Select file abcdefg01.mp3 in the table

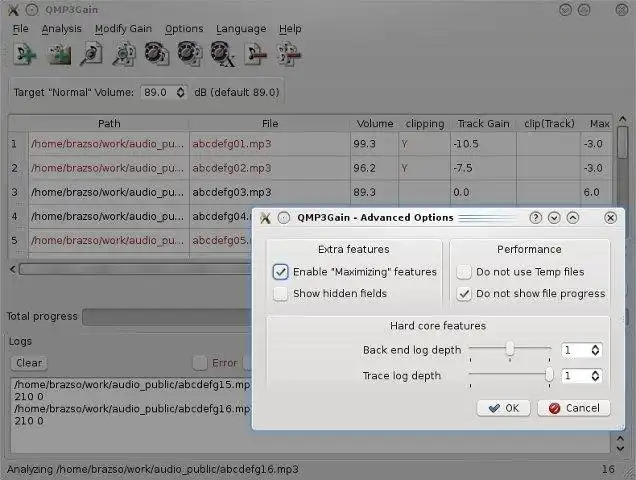coord(232,144)
